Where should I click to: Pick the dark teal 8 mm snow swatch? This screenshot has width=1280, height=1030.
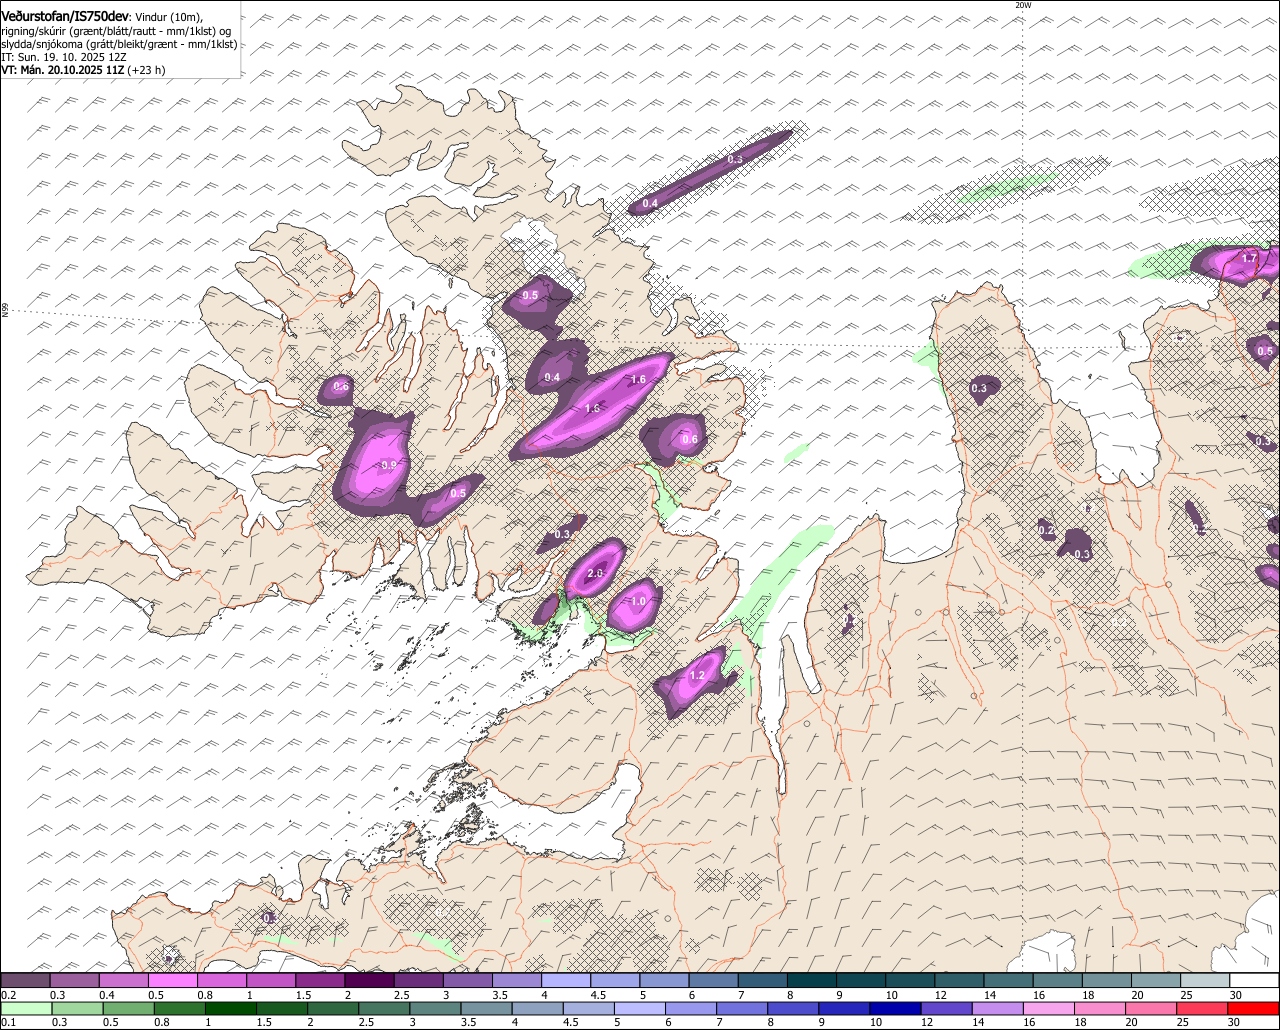[812, 980]
